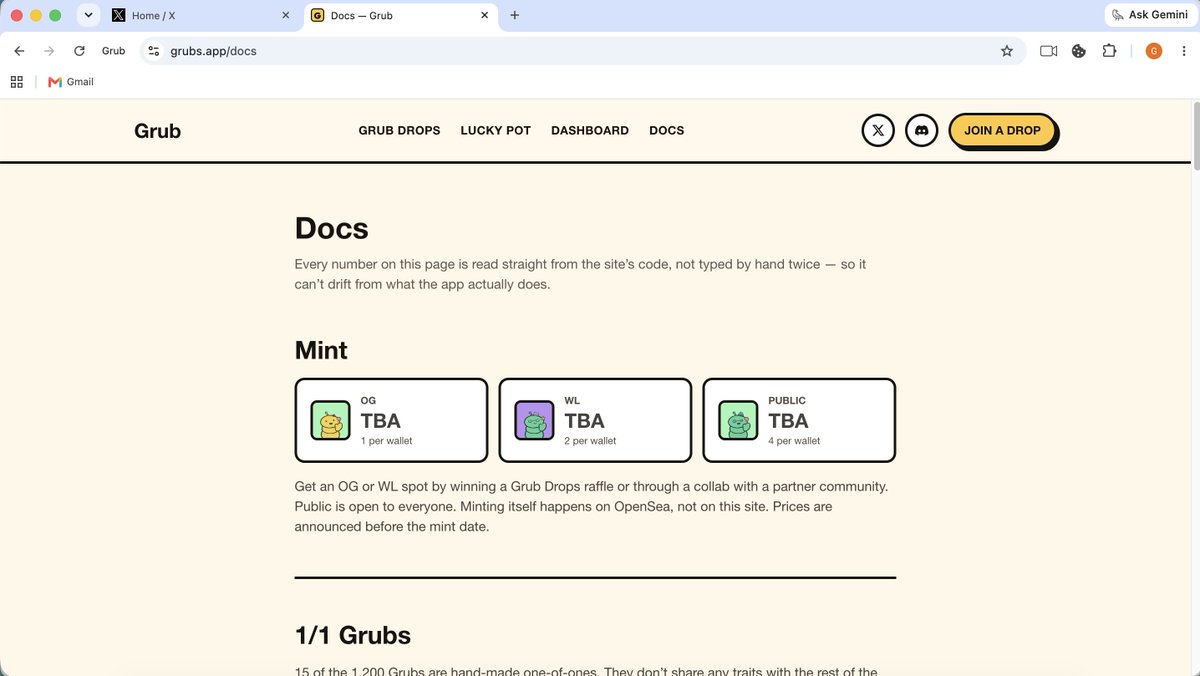1200x676 pixels.
Task: Switch to the Home / X tab
Action: click(200, 15)
